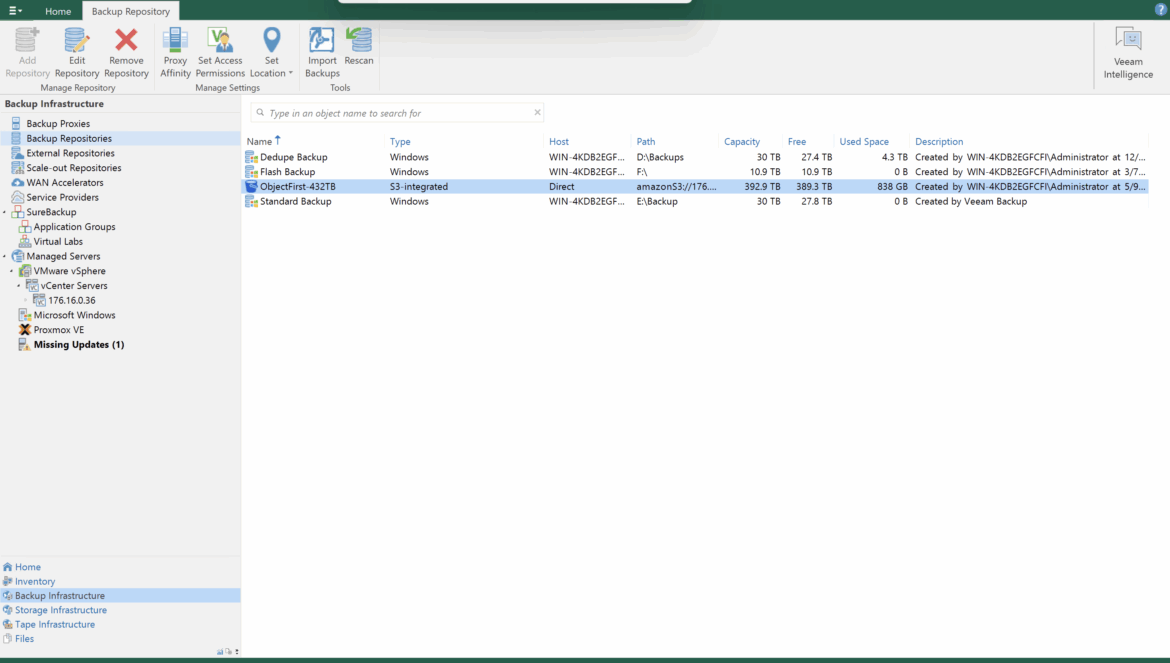Select Microsoft Windows managed servers
This screenshot has width=1170, height=663.
(x=74, y=315)
